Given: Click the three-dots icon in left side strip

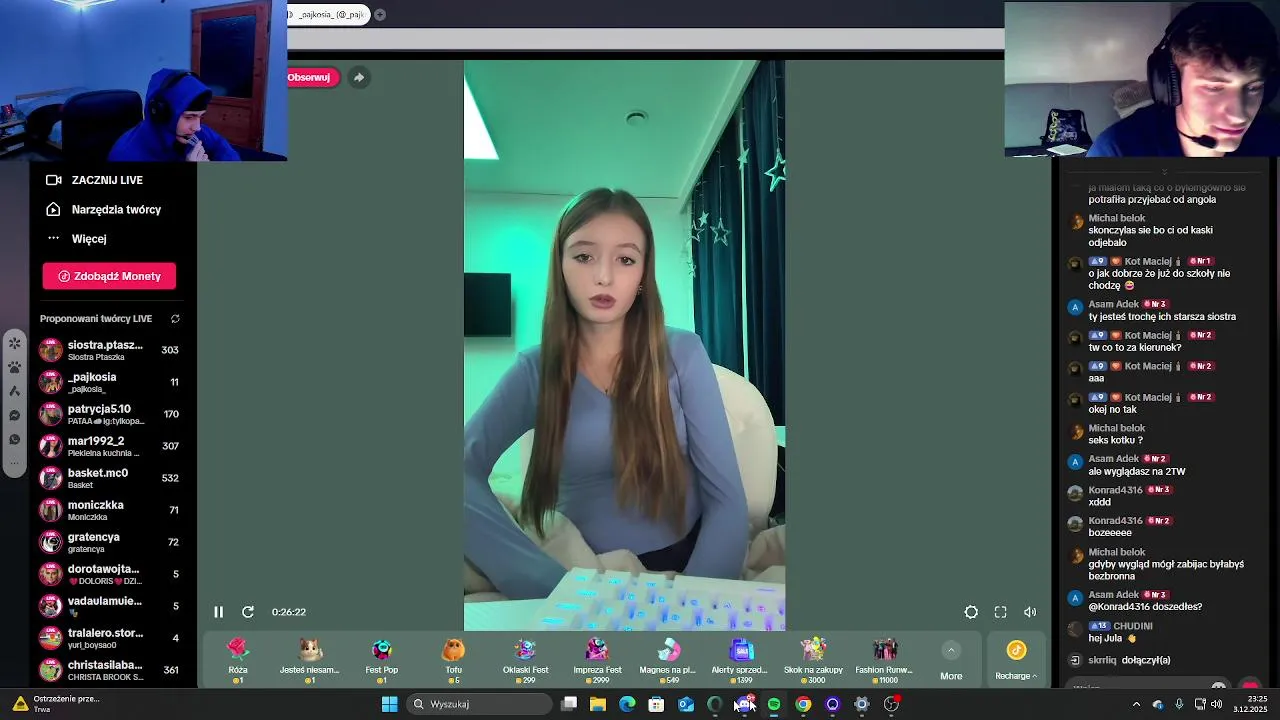Looking at the screenshot, I should (15, 463).
